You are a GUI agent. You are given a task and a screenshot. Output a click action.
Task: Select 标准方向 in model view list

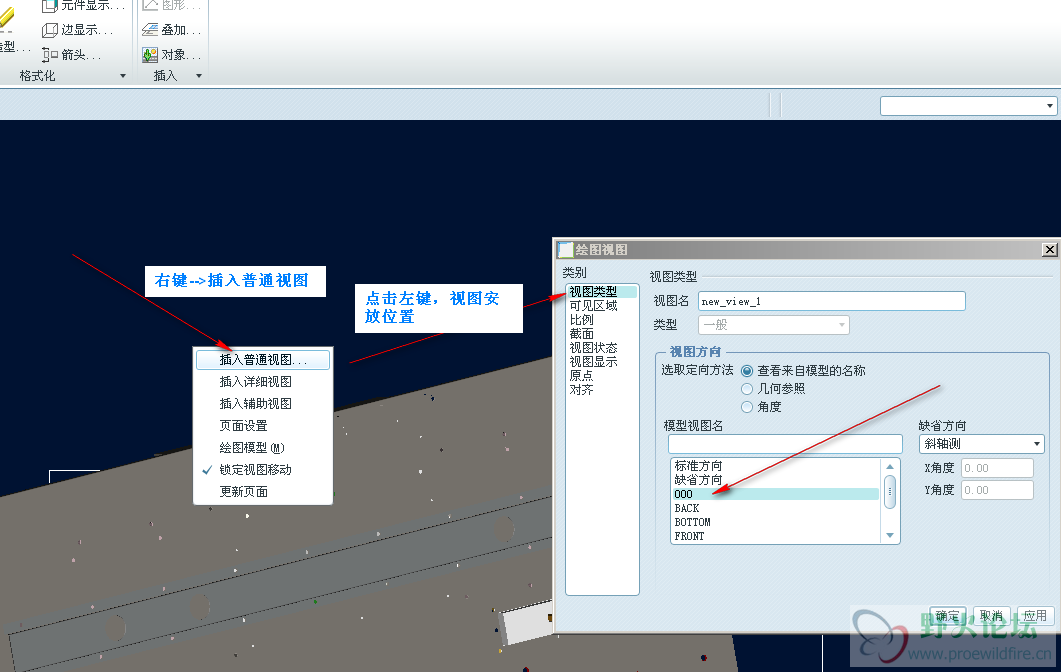(776, 466)
